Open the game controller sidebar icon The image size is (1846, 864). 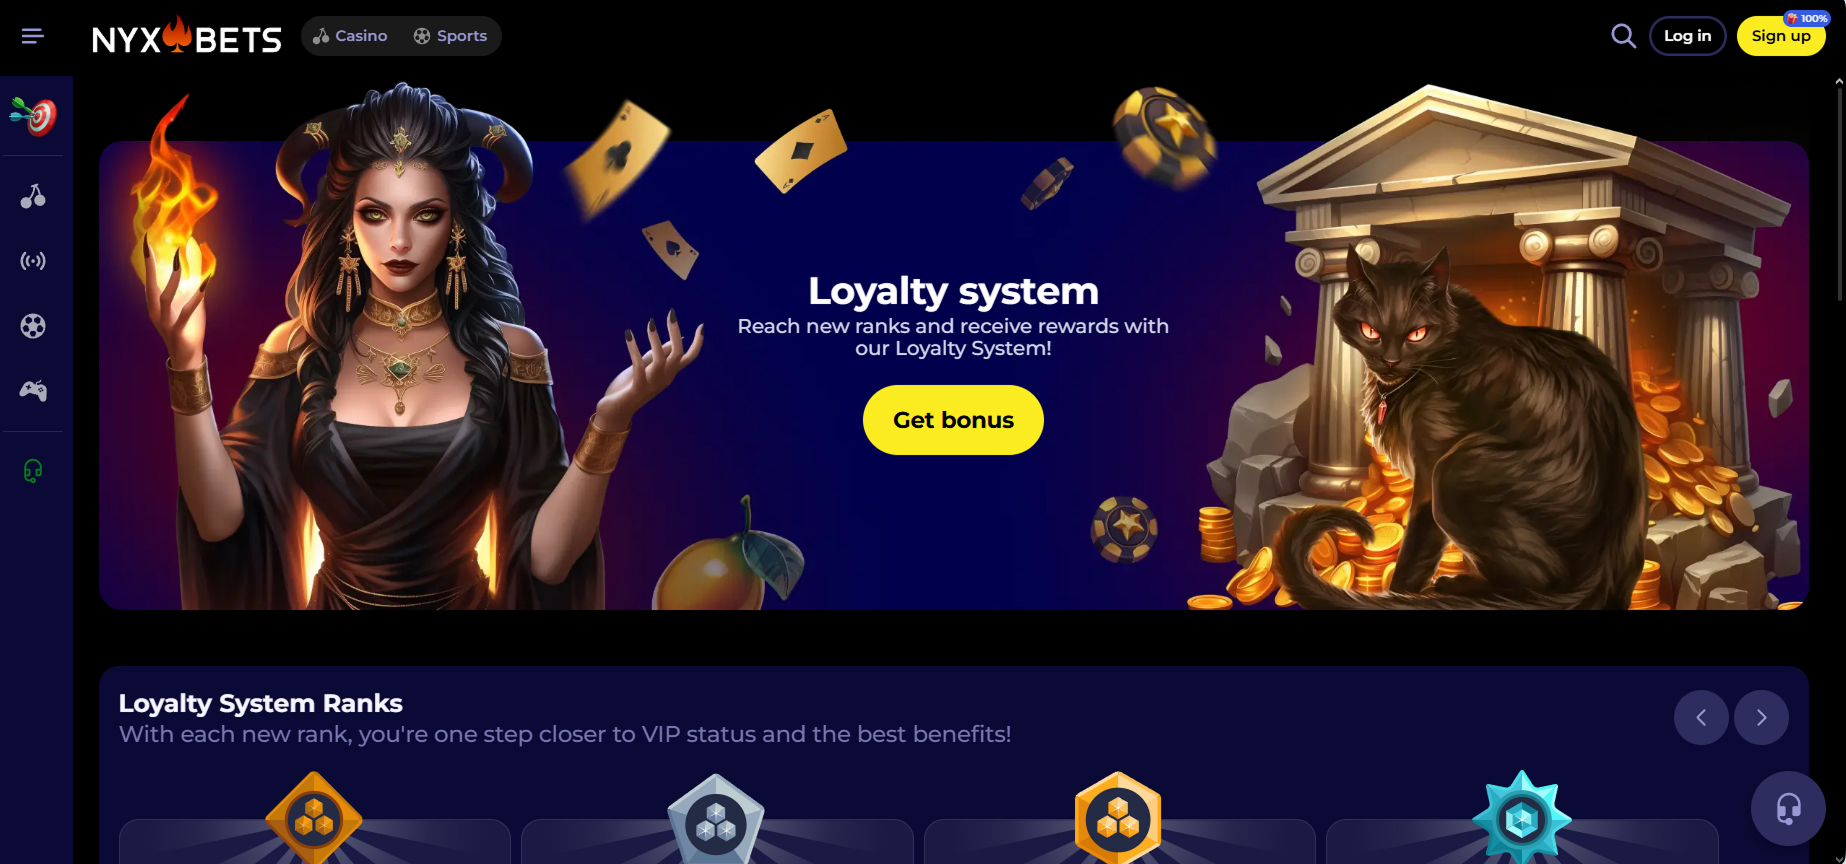[x=33, y=391]
